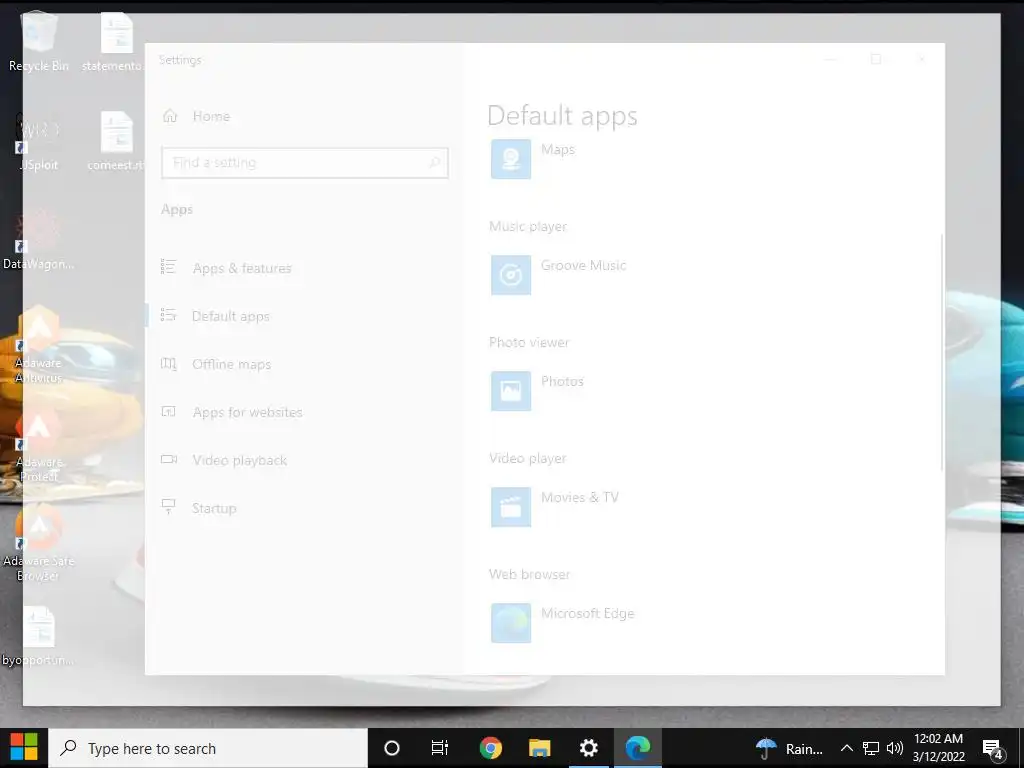Open Cortana circle on taskbar
This screenshot has width=1024, height=768.
tap(392, 748)
